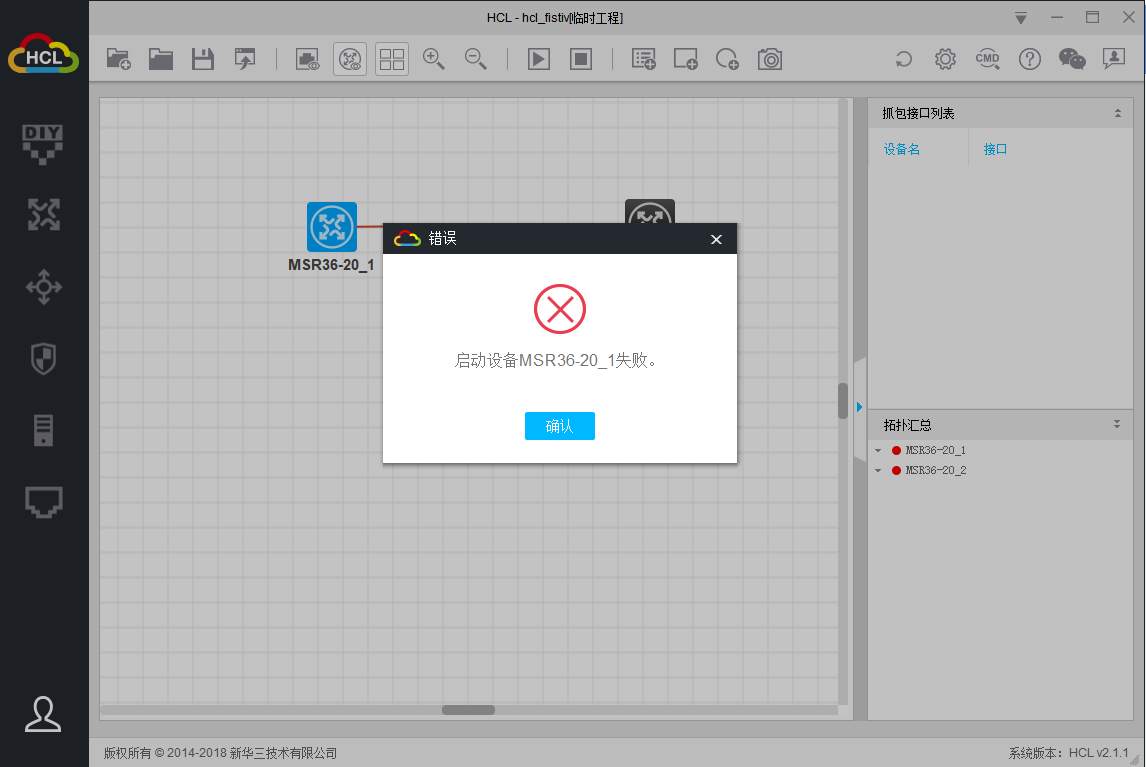
Task: Click the camera screenshot icon
Action: pyautogui.click(x=769, y=59)
